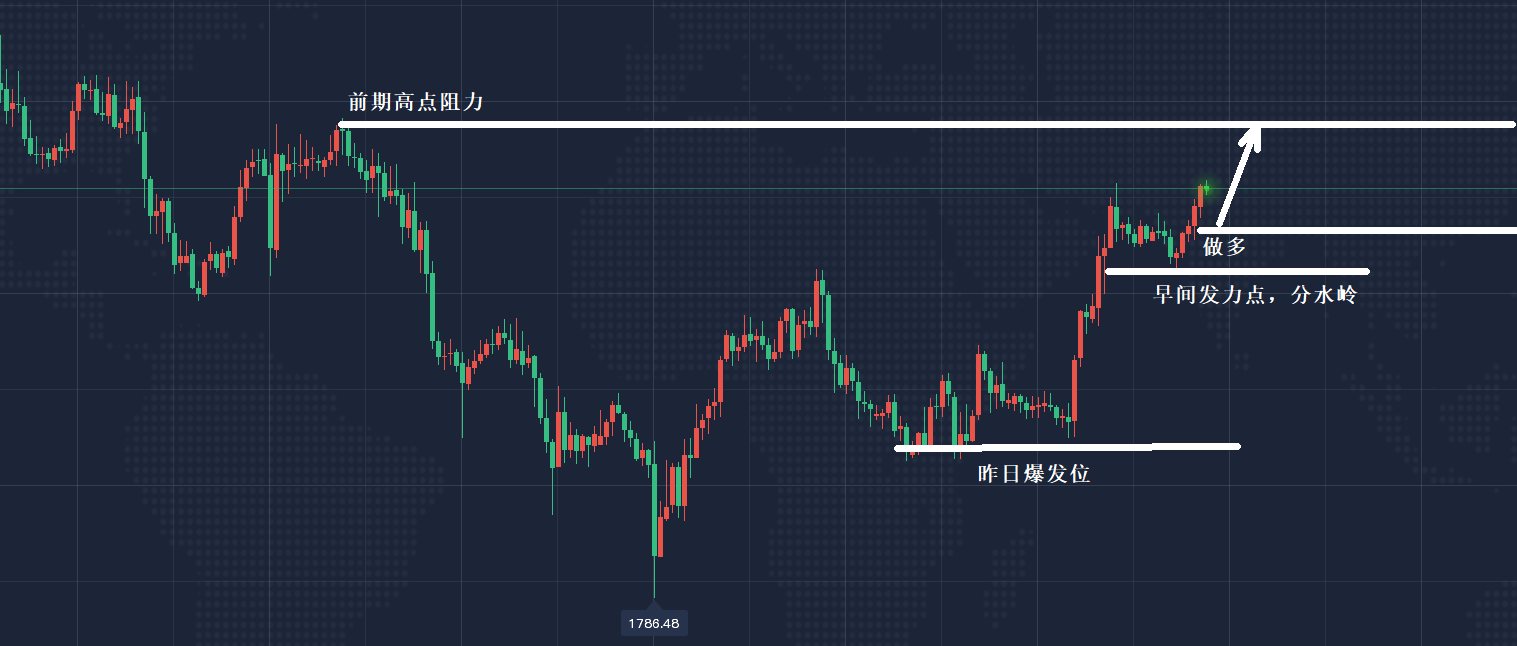Click the glowing green current price marker
The image size is (1517, 646).
[x=1207, y=187]
